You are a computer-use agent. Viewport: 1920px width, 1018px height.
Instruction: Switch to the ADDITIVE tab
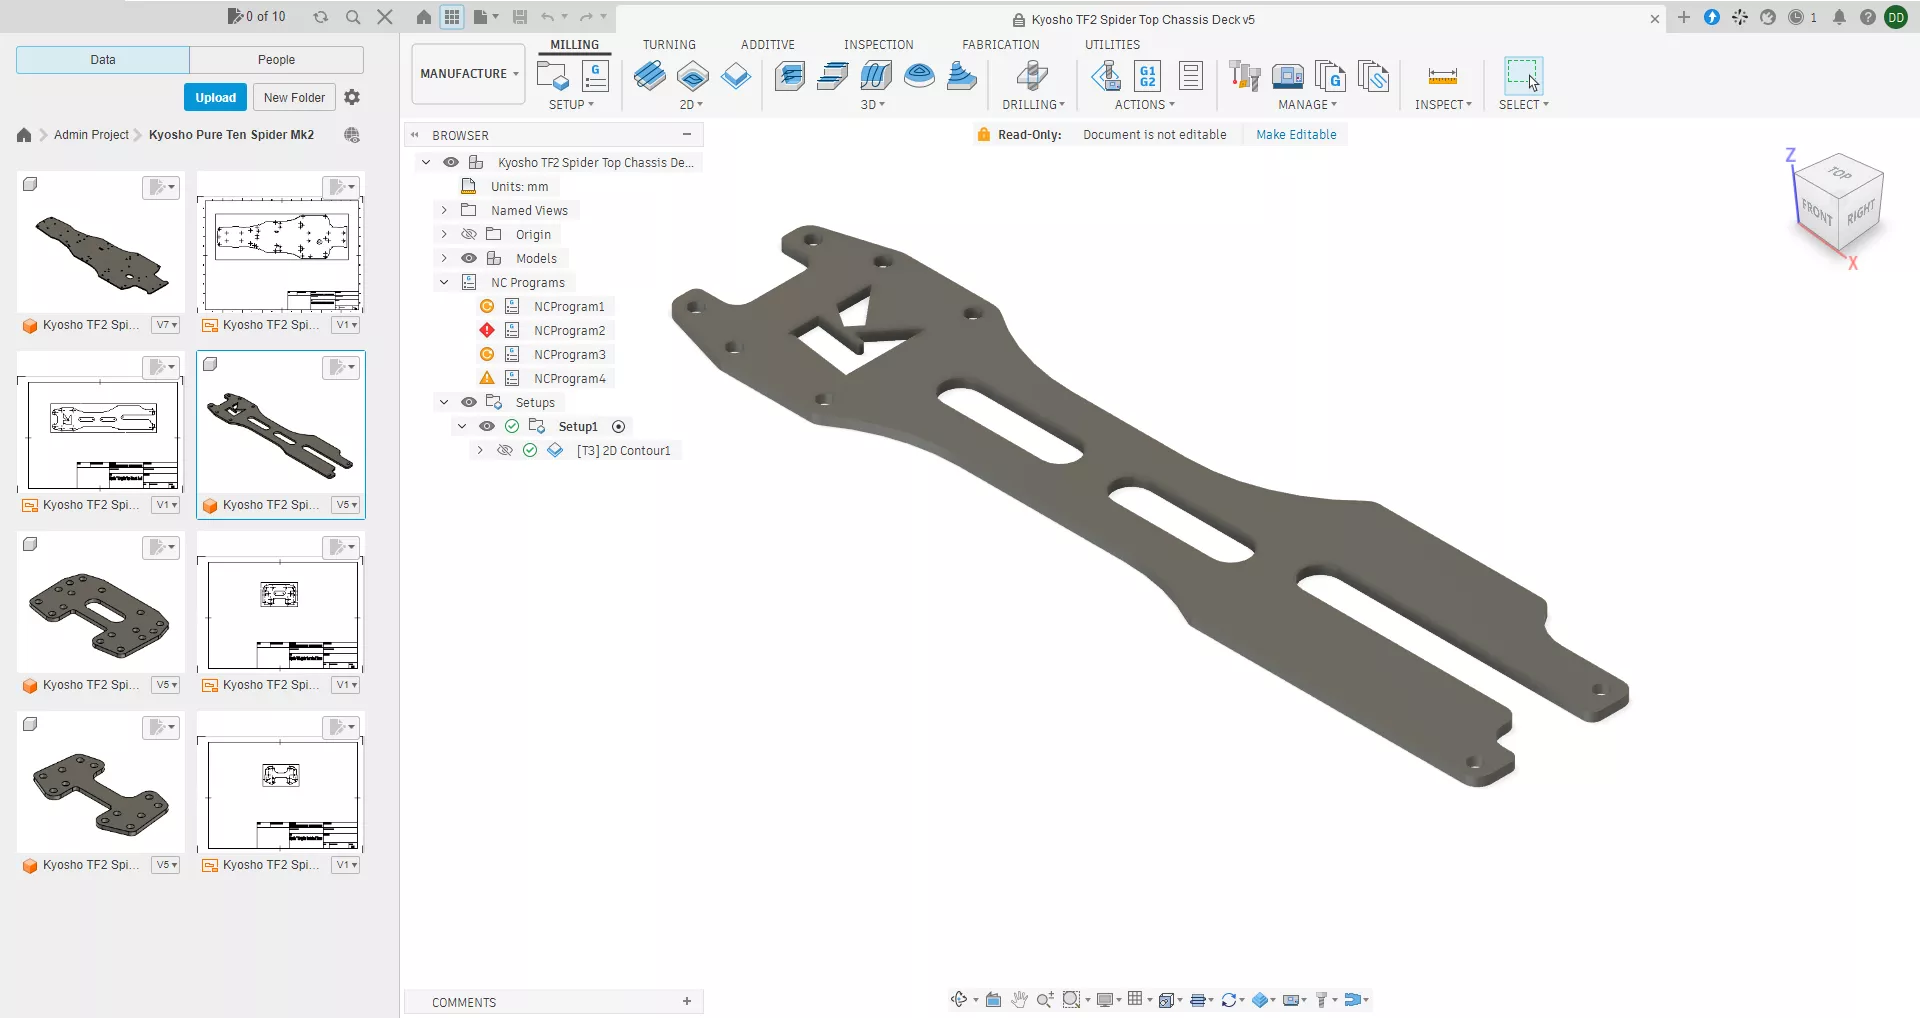(768, 45)
